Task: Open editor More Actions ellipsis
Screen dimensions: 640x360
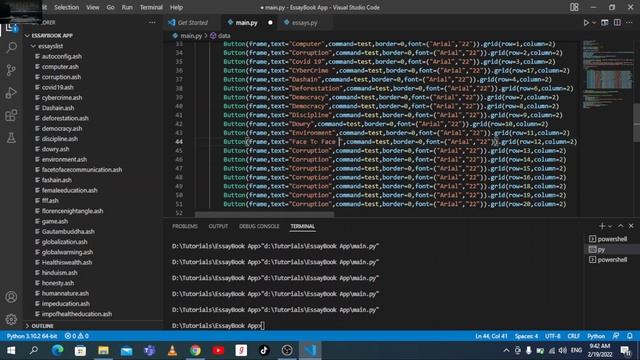Action: point(629,23)
